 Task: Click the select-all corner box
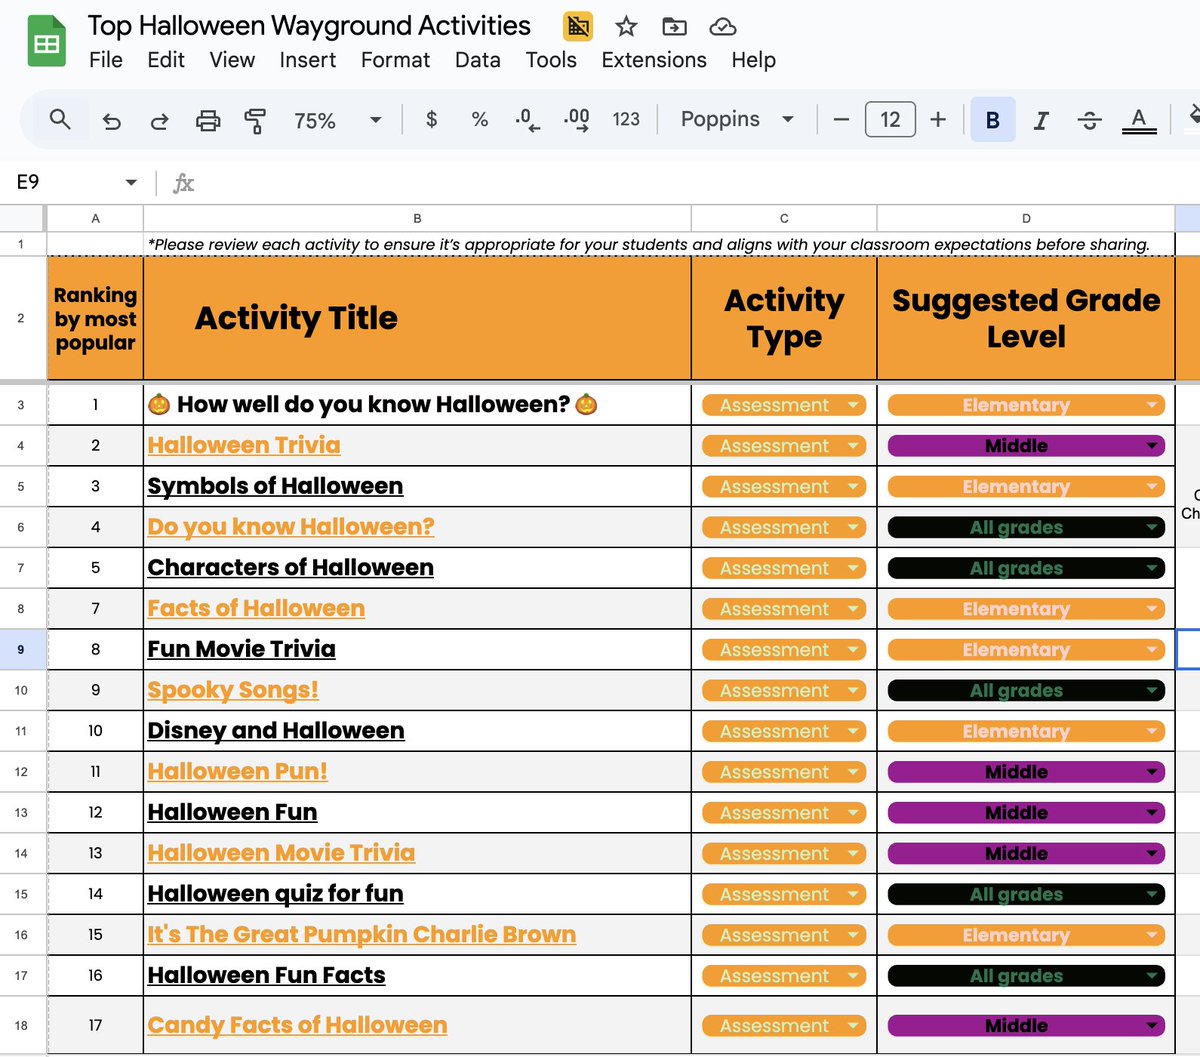tap(22, 218)
